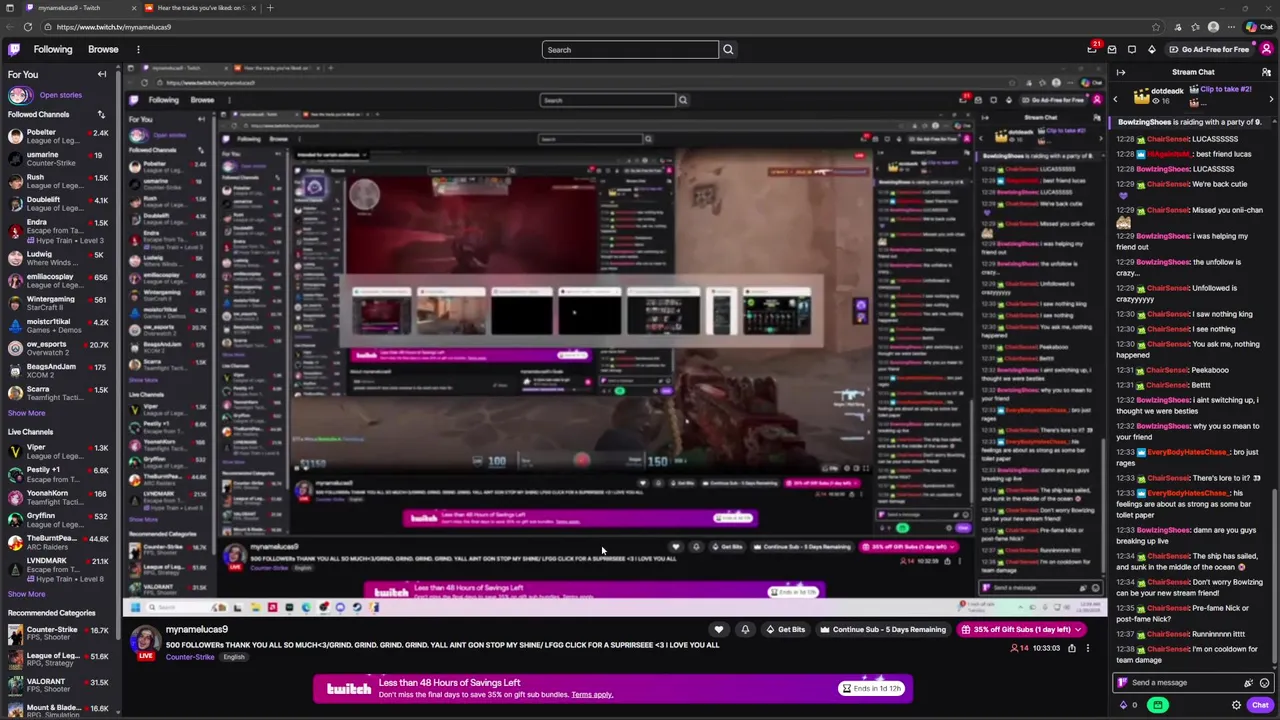The width and height of the screenshot is (1280, 720).
Task: Focus the Twitch Search field
Action: (x=630, y=49)
